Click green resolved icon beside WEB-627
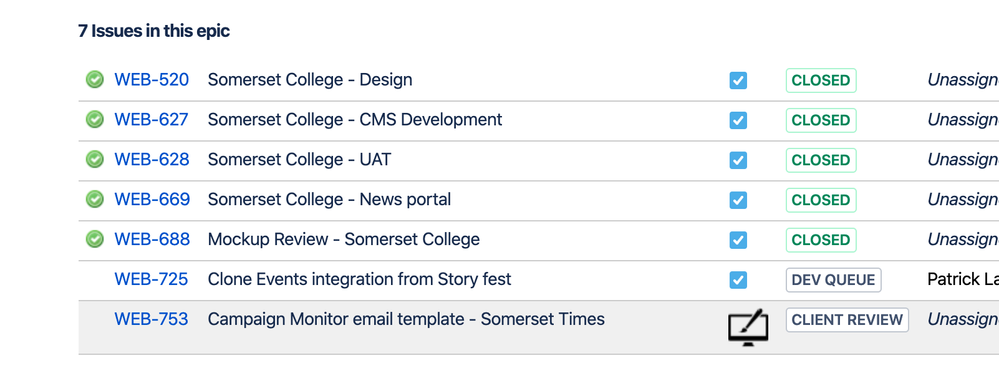 (94, 120)
